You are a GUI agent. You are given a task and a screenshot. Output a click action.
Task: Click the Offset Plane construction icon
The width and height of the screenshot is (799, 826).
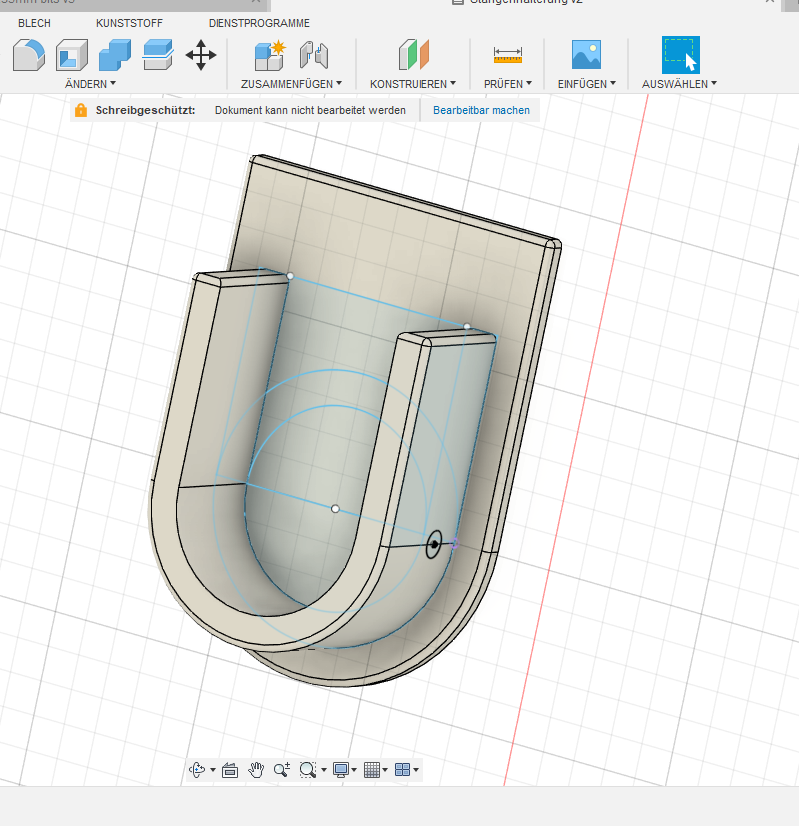click(x=413, y=55)
